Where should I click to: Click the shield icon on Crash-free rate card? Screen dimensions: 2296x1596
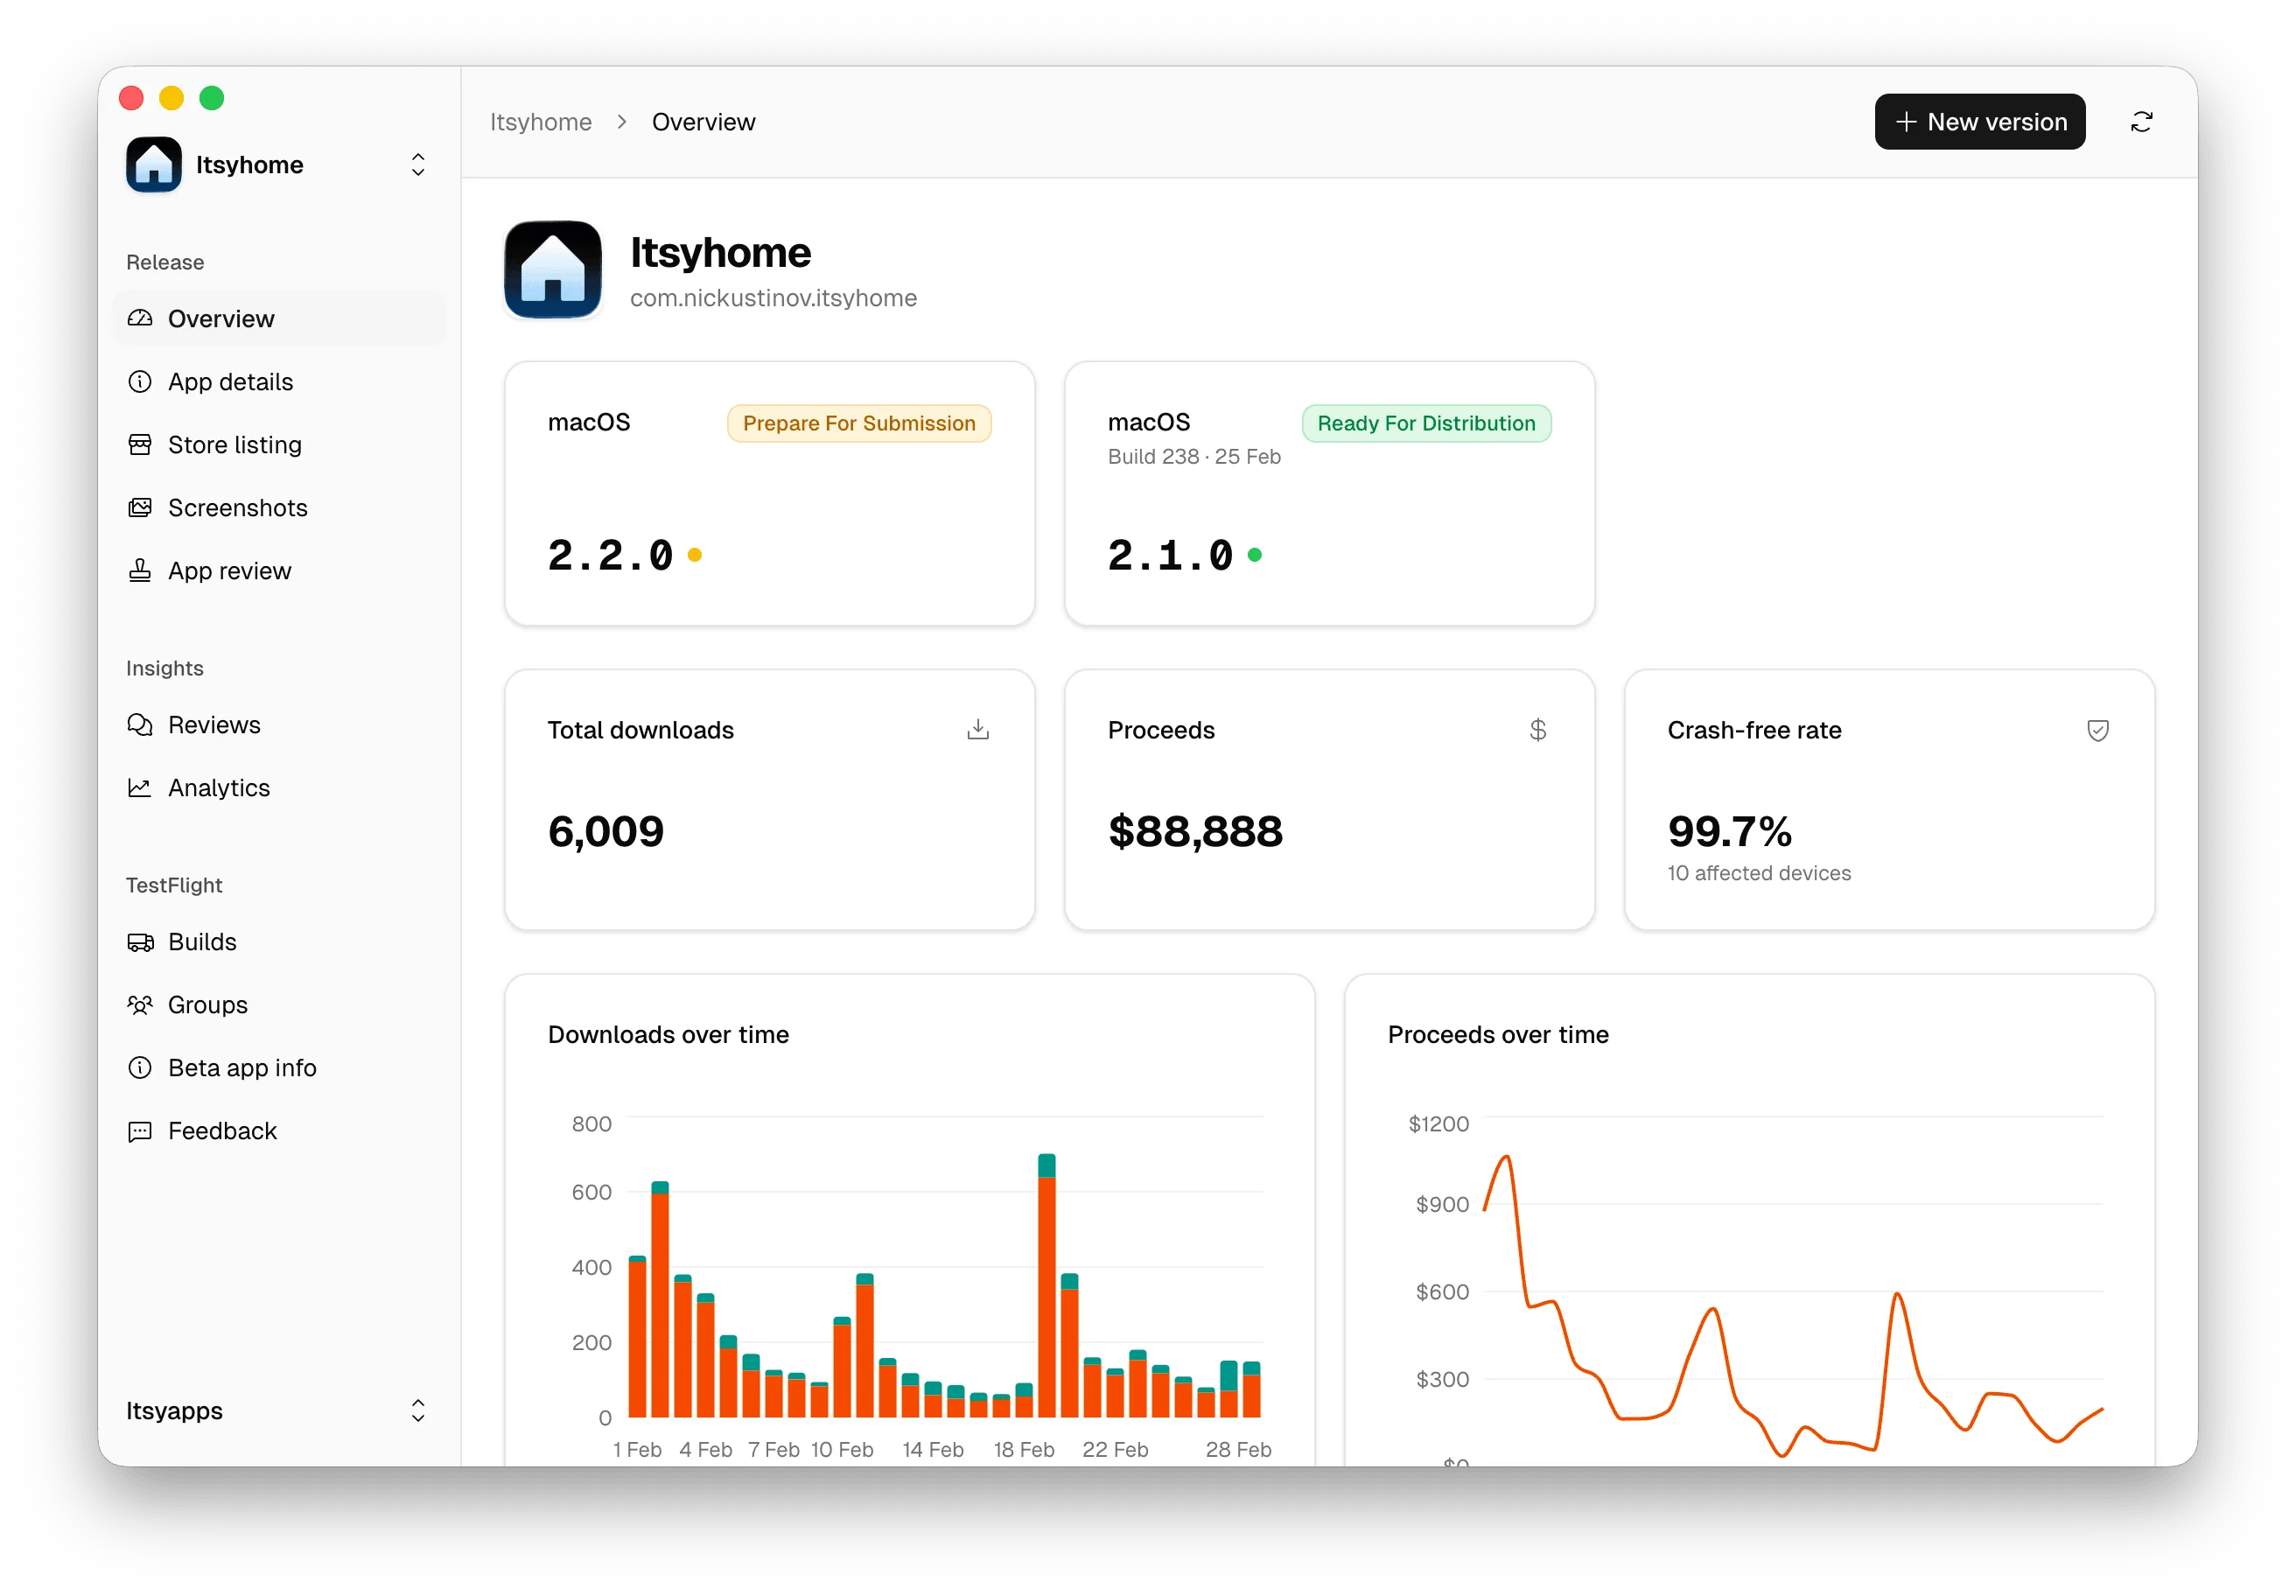point(2098,729)
